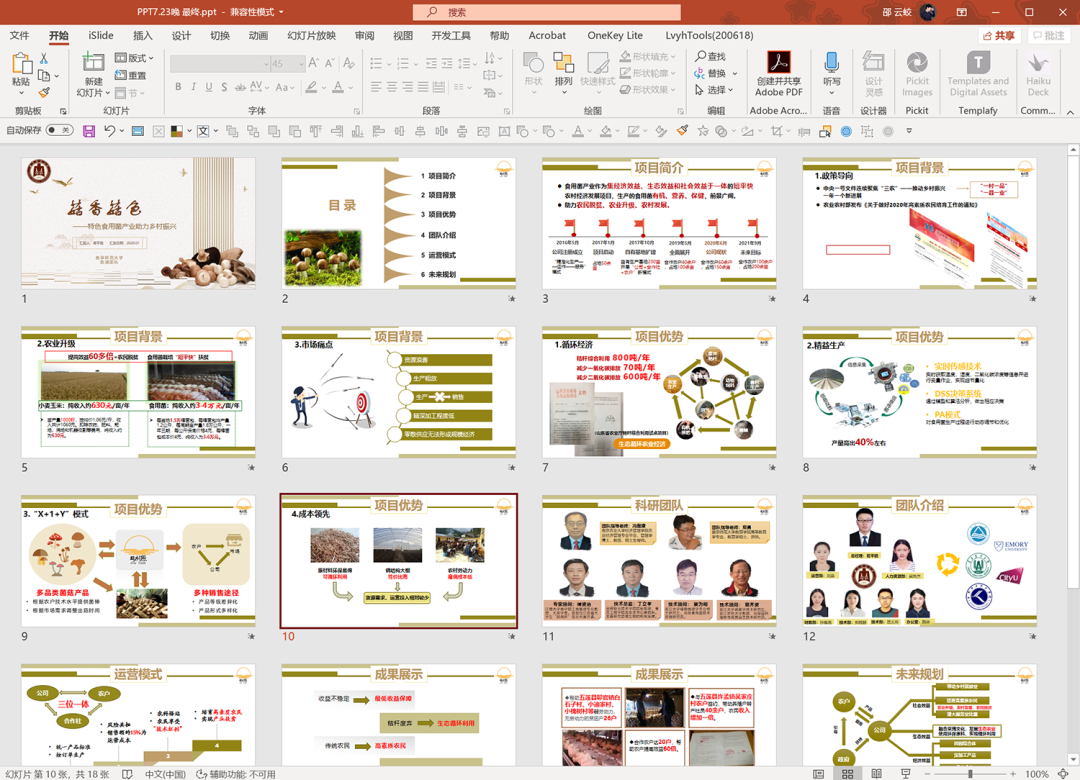This screenshot has width=1080, height=780.
Task: Open compatibility mode title dropdown arrow
Action: (x=281, y=12)
